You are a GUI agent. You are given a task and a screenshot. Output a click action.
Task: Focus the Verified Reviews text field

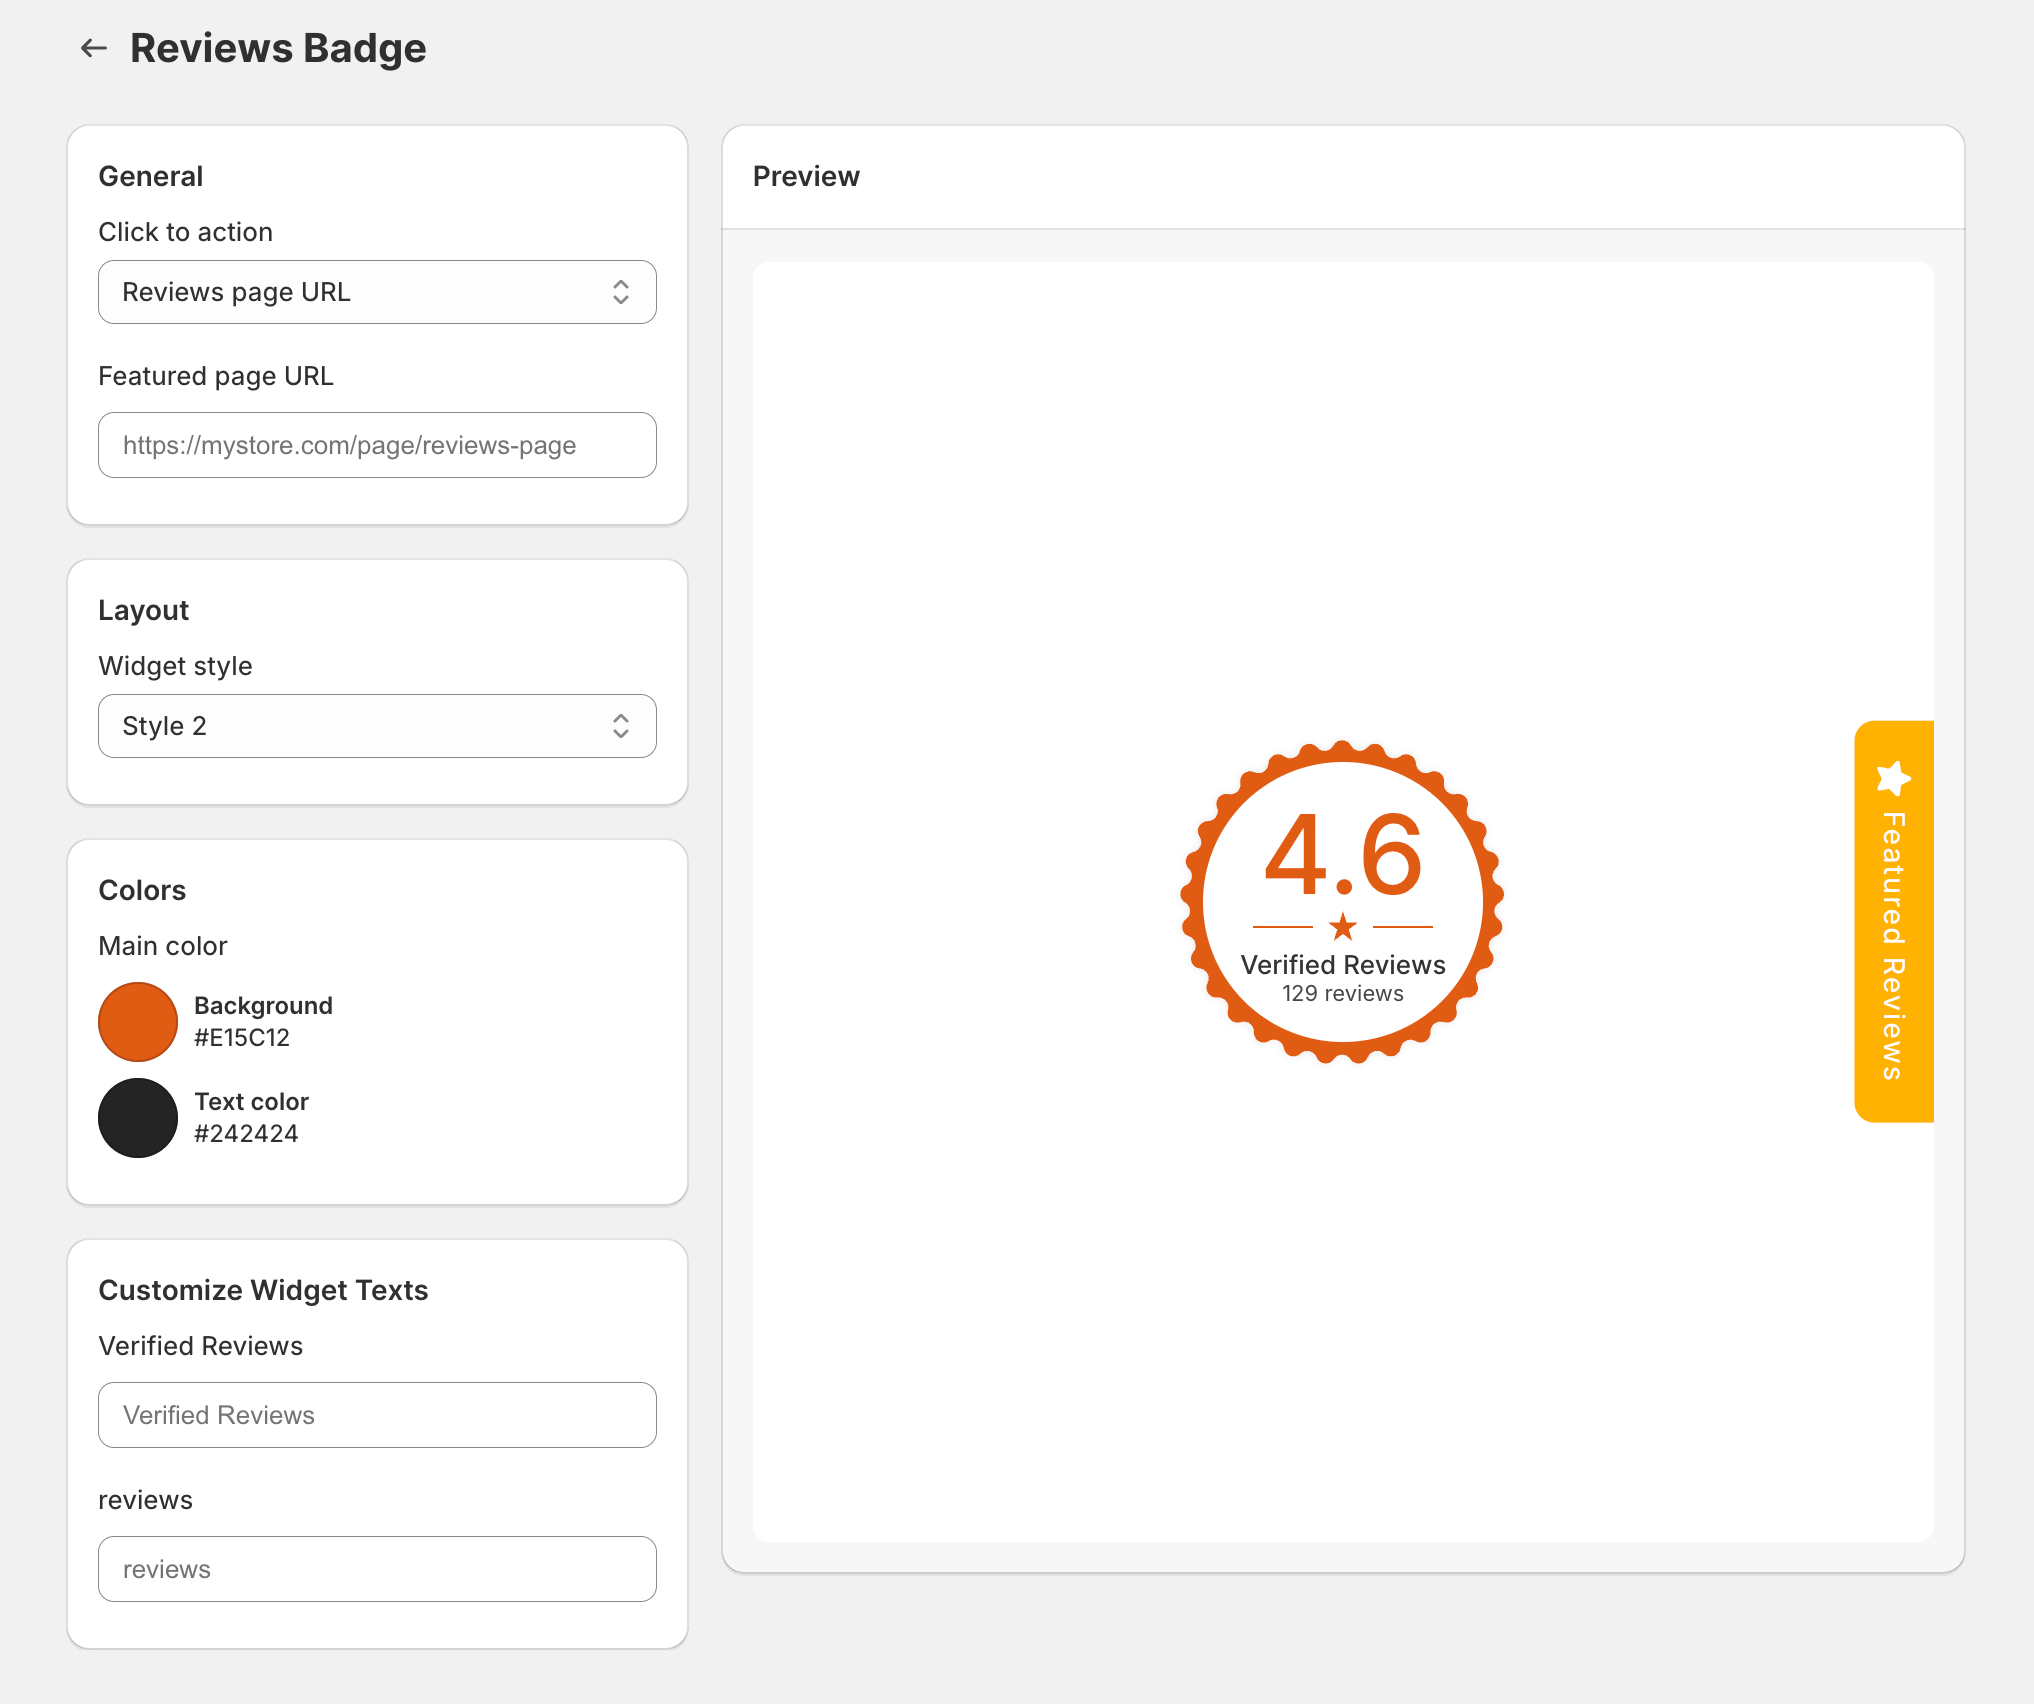click(x=377, y=1415)
